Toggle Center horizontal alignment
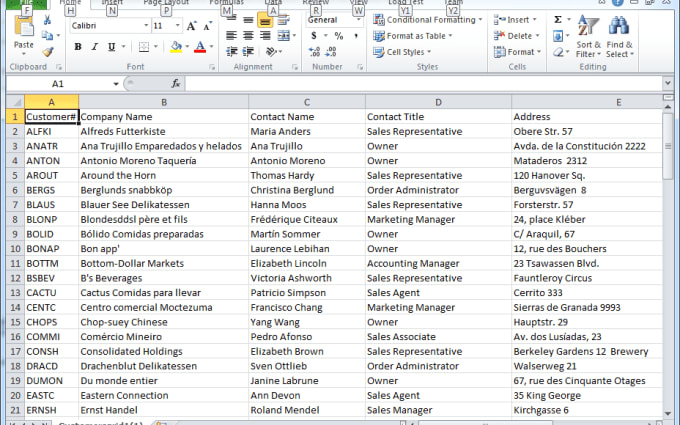The width and height of the screenshot is (680, 425). click(248, 36)
